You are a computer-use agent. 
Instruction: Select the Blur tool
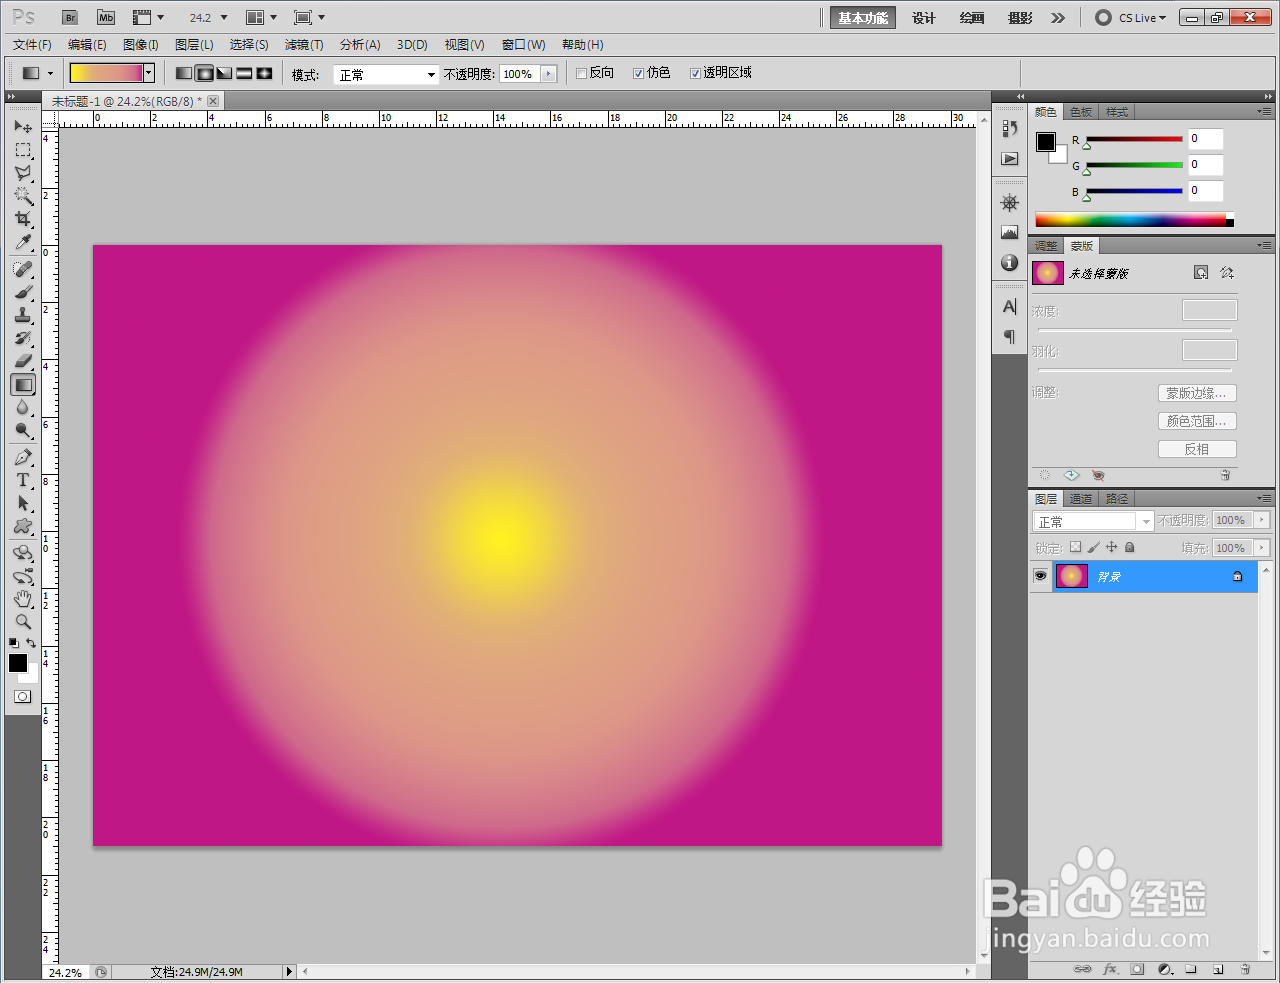[x=23, y=407]
